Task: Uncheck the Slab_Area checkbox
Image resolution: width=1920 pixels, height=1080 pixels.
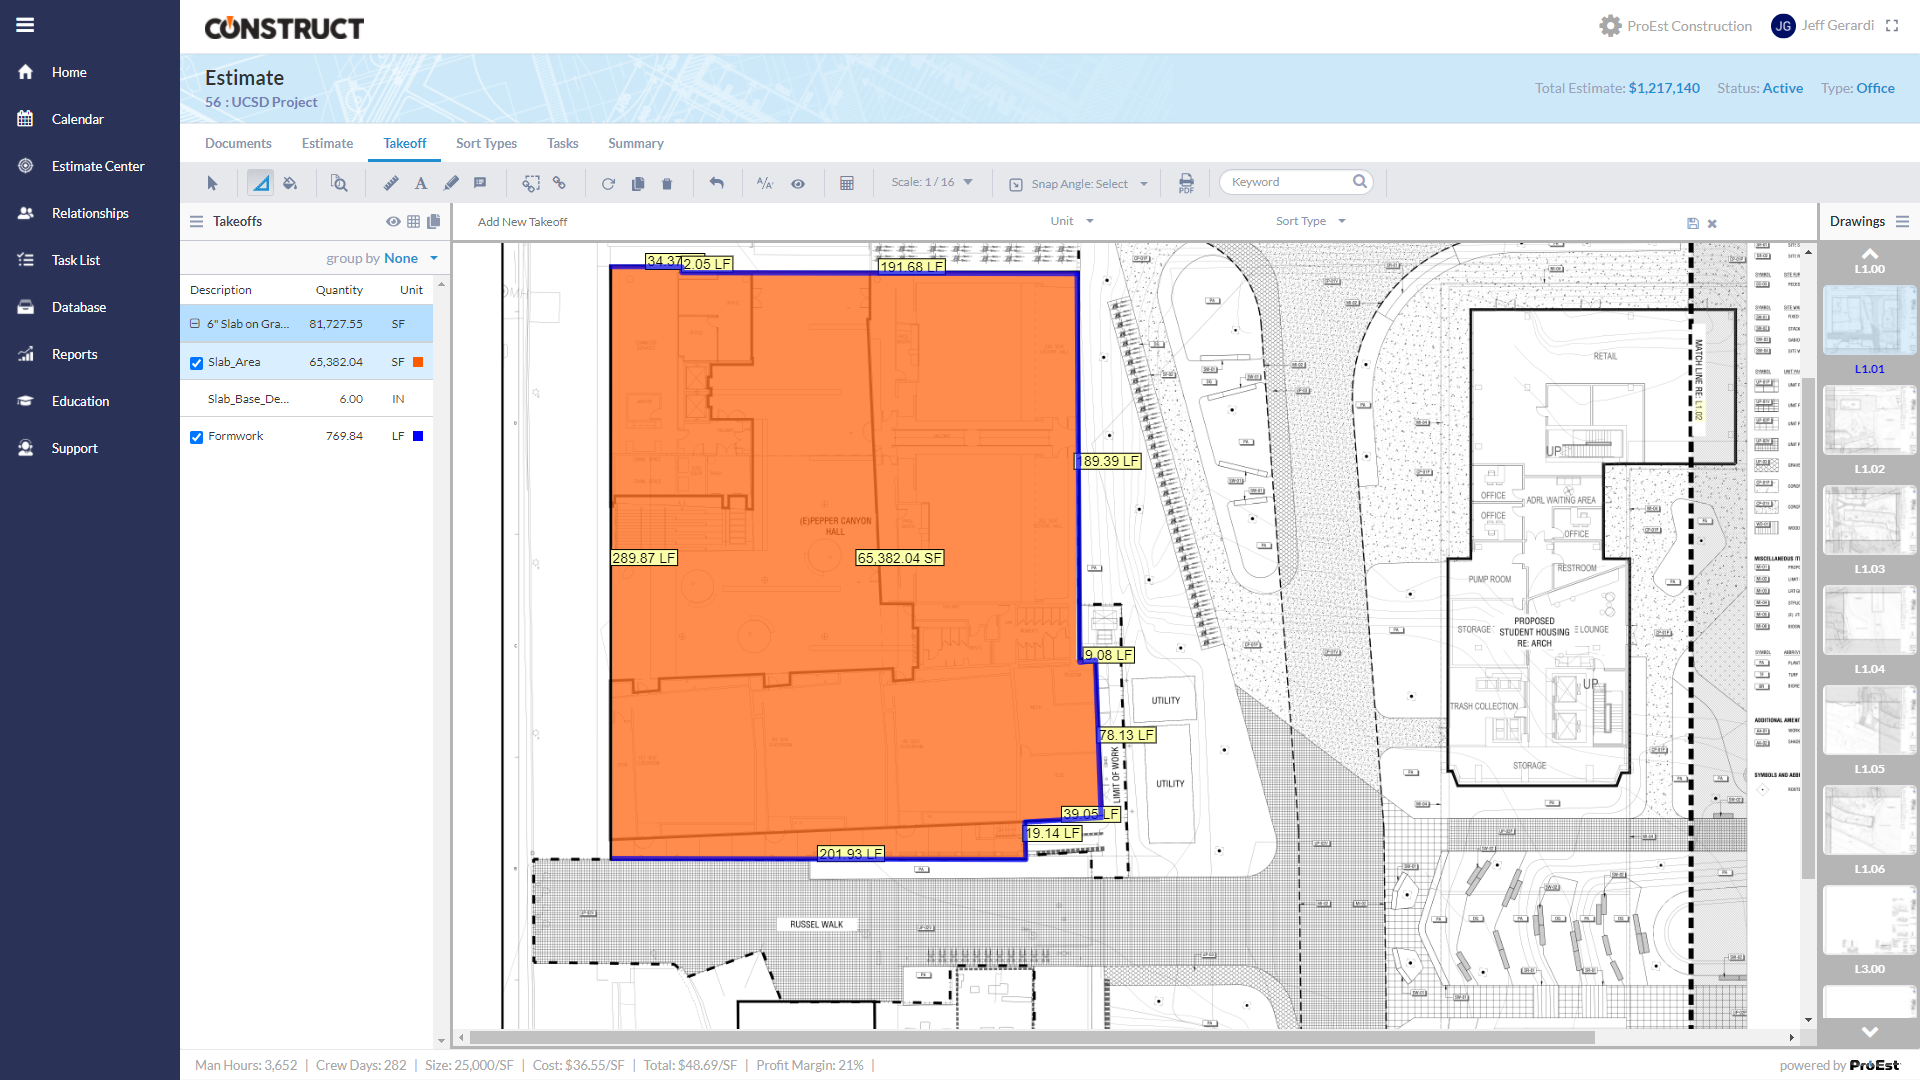Action: [197, 363]
